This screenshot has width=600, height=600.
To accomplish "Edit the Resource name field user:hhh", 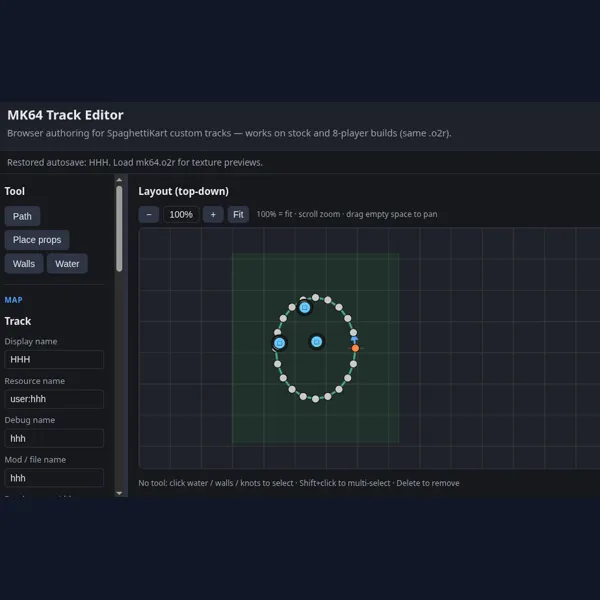I will 54,399.
